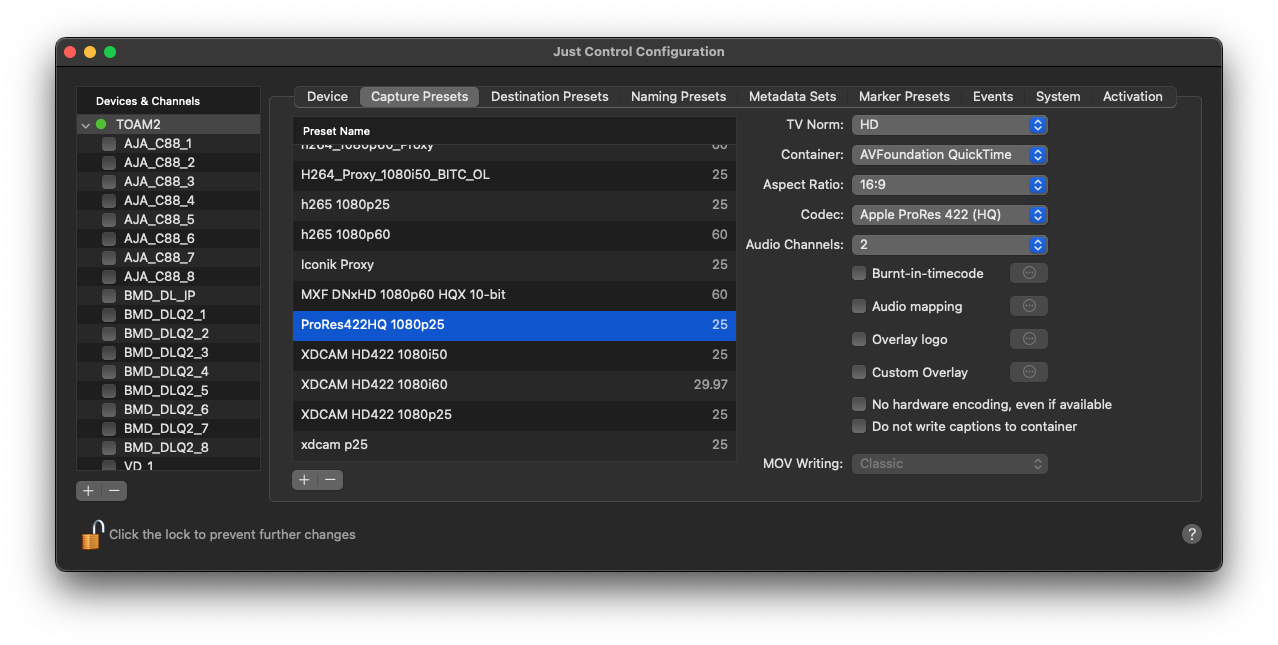The image size is (1278, 645).
Task: Select BMD_DLQ2_1 channel row
Action: [x=168, y=315]
